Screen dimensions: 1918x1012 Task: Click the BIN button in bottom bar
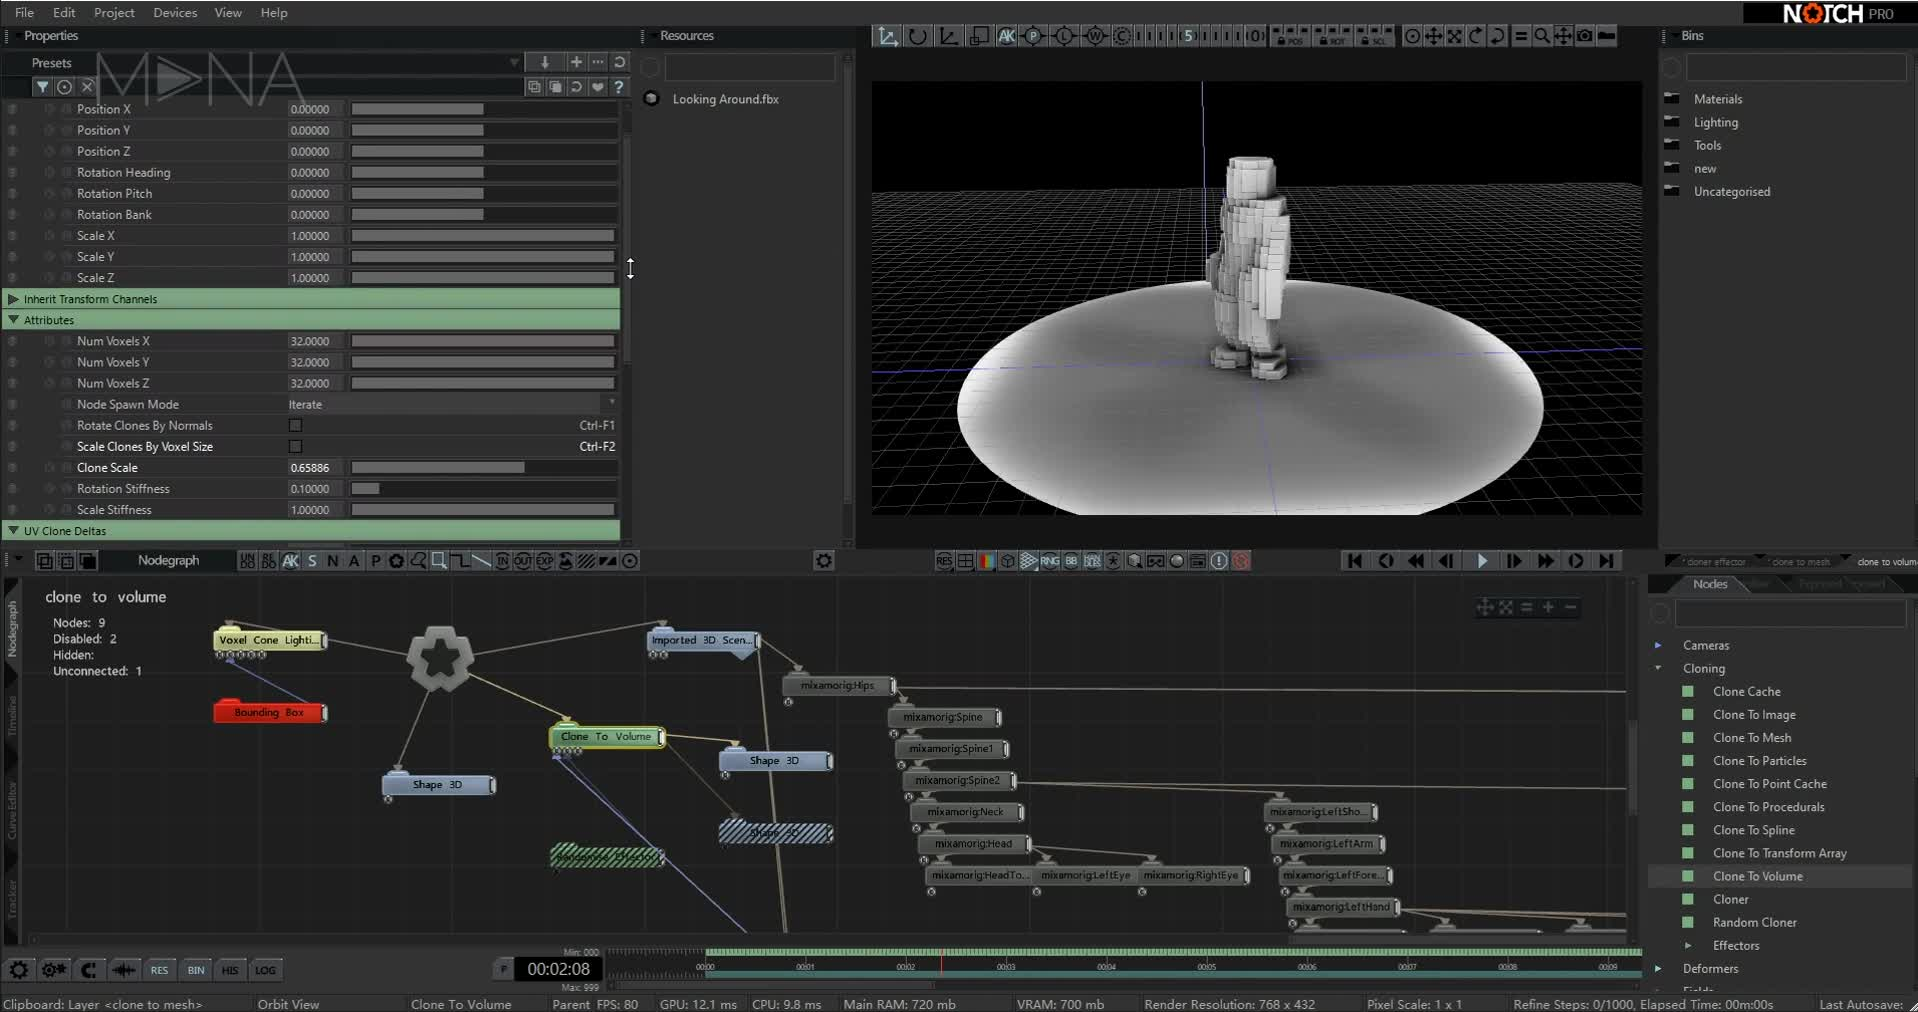[x=195, y=970]
